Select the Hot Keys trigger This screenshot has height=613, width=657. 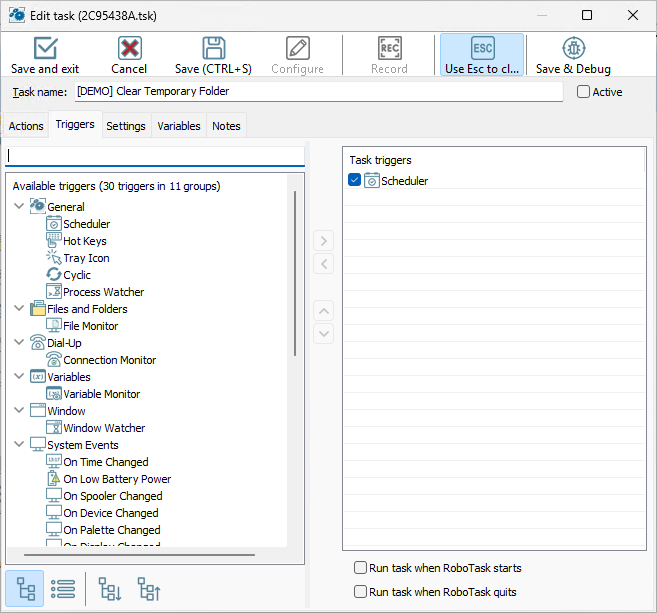click(x=85, y=241)
